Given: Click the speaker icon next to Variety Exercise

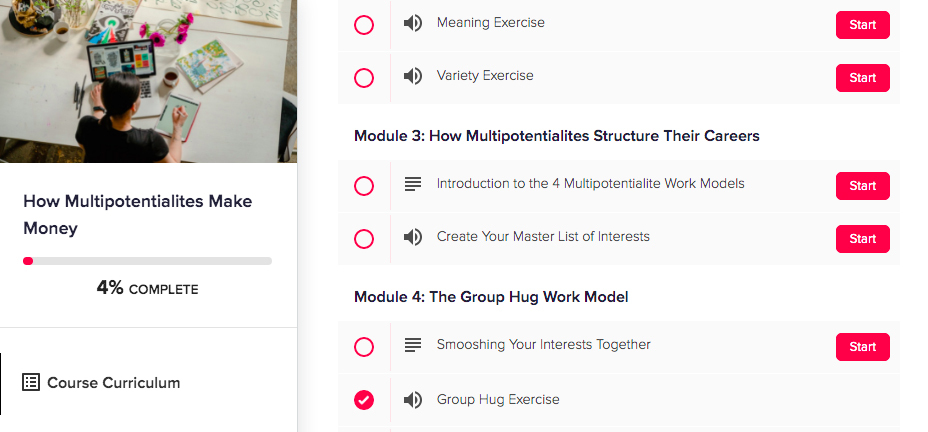Looking at the screenshot, I should [412, 76].
